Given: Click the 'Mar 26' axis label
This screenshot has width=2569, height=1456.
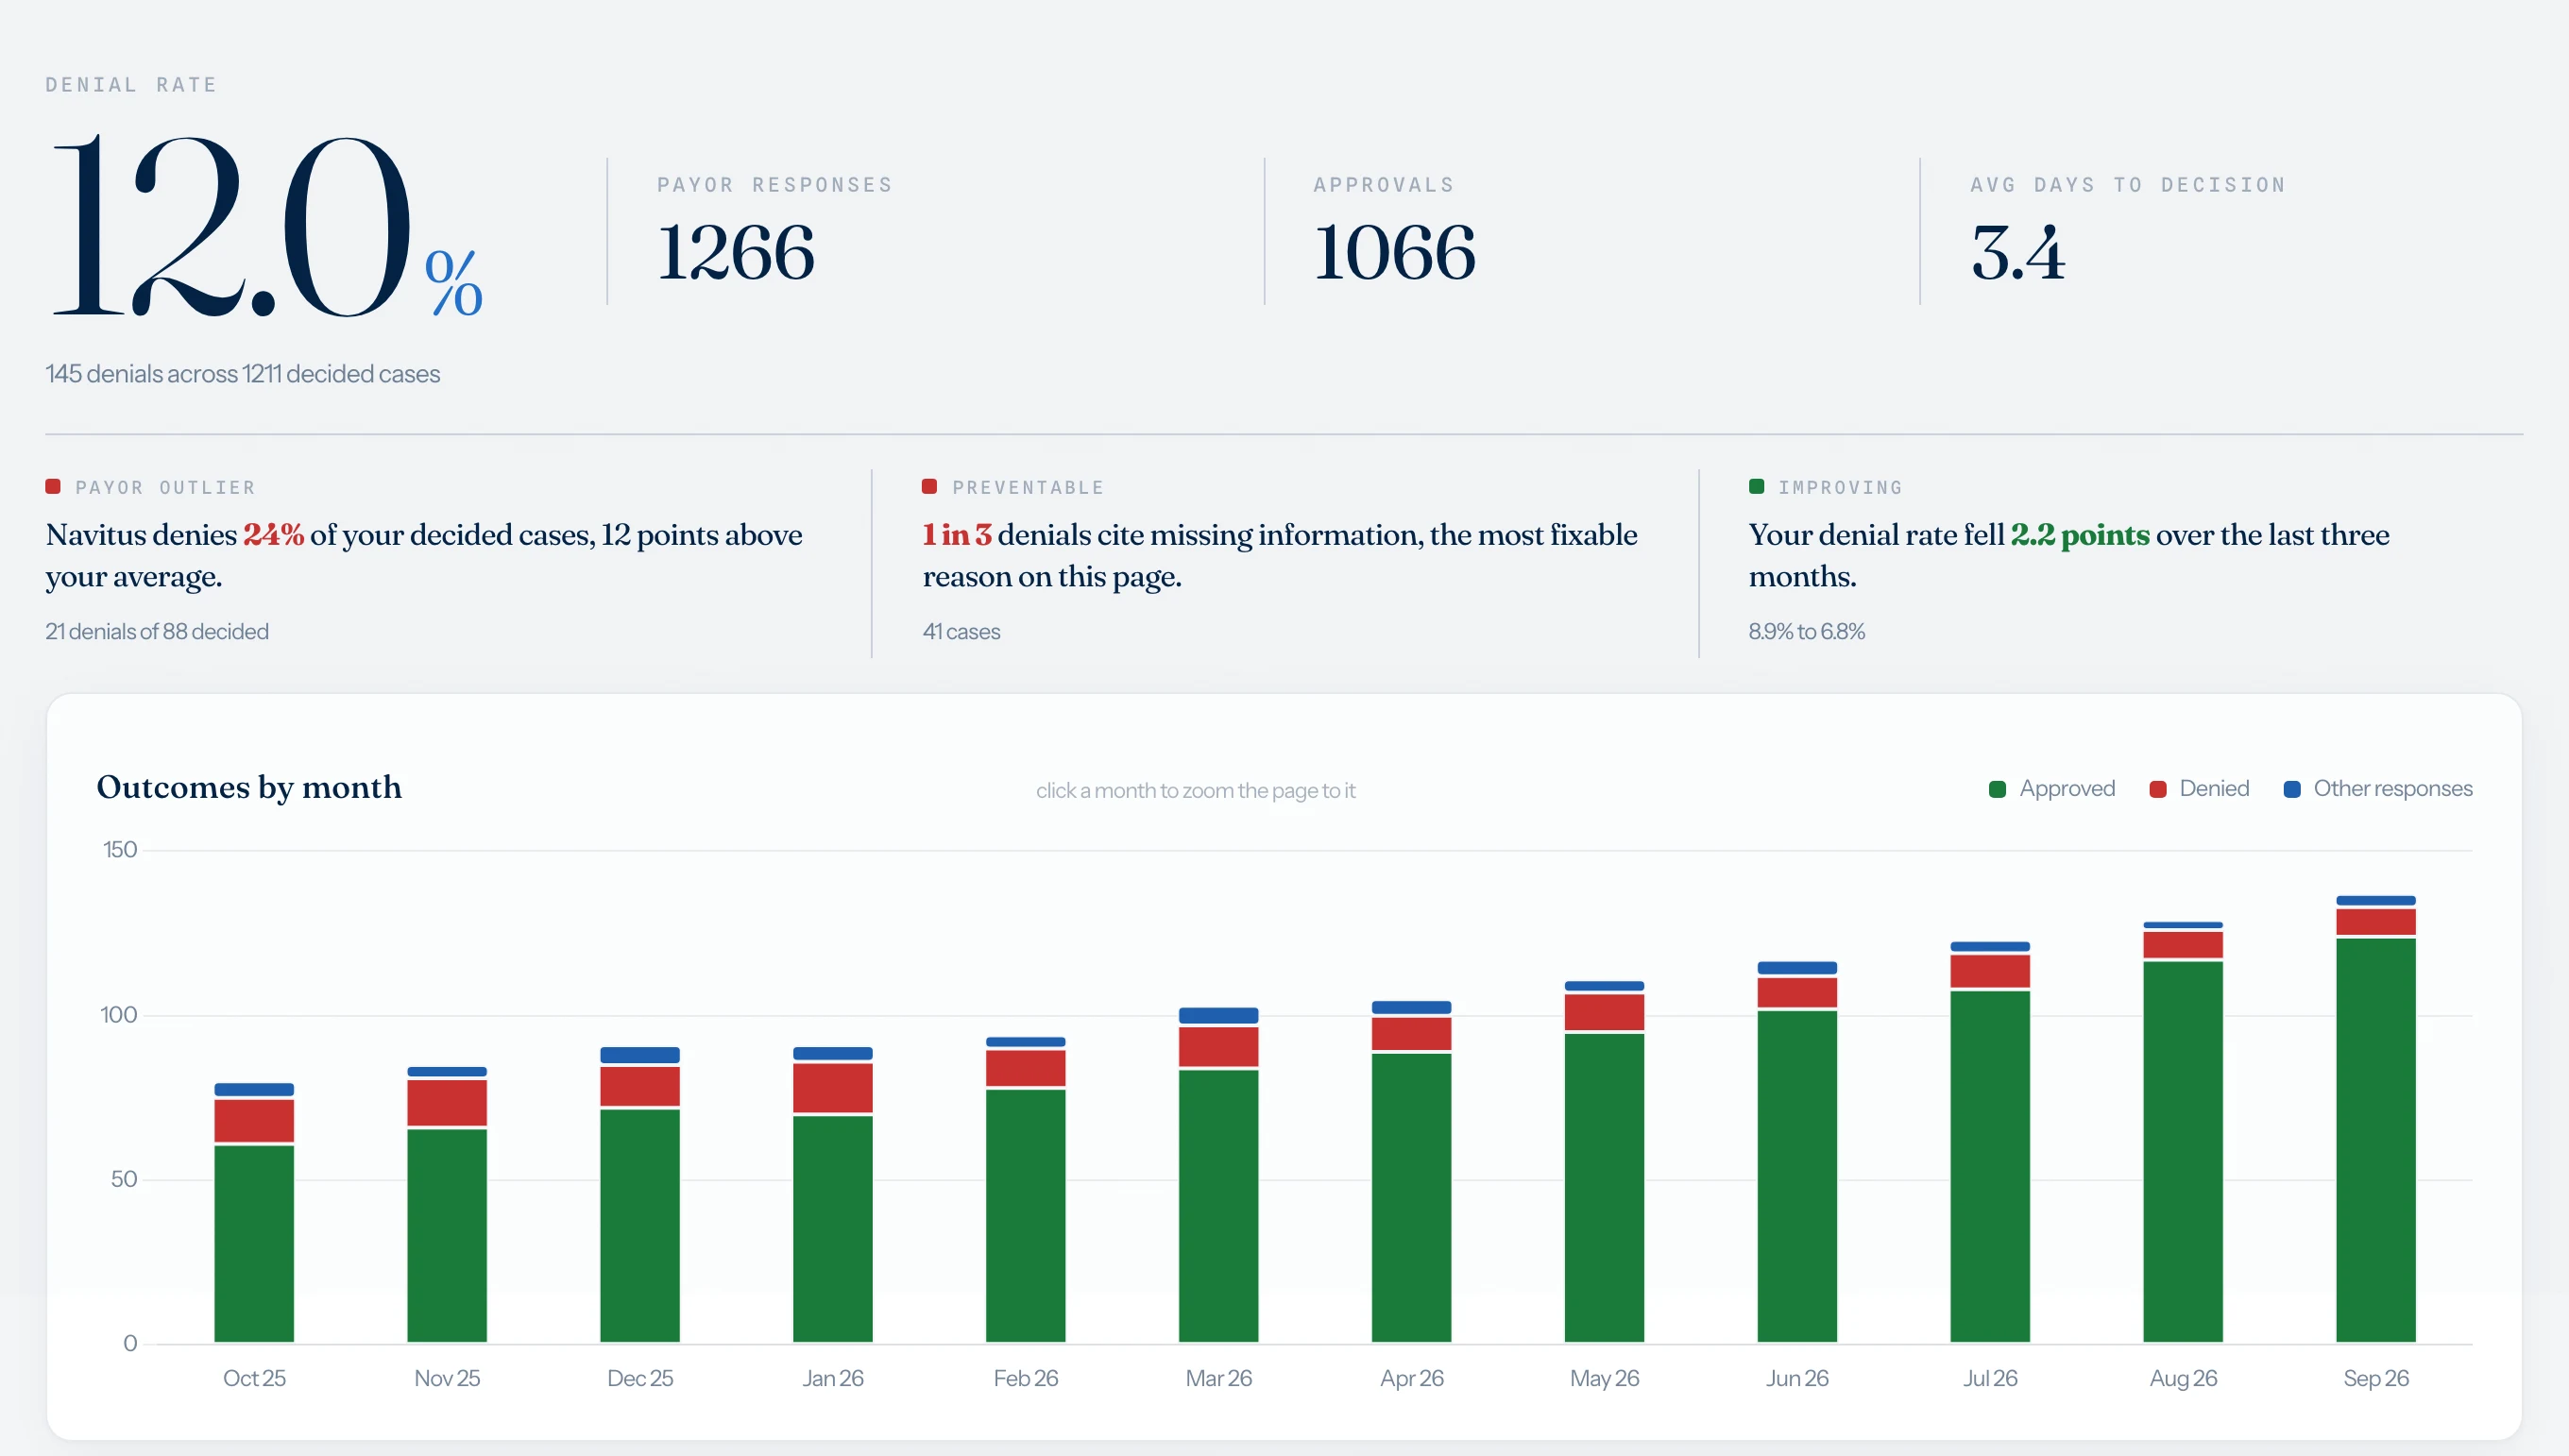Looking at the screenshot, I should tap(1219, 1378).
